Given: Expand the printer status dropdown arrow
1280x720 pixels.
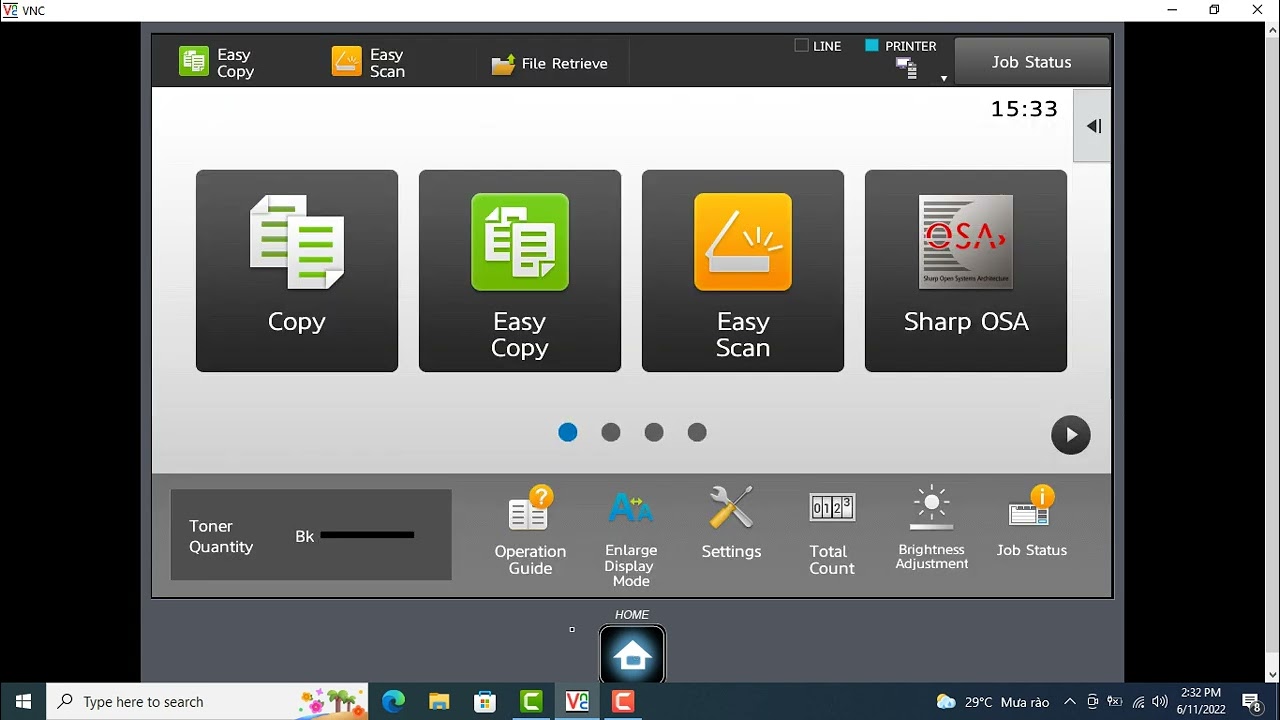Looking at the screenshot, I should click(x=943, y=78).
